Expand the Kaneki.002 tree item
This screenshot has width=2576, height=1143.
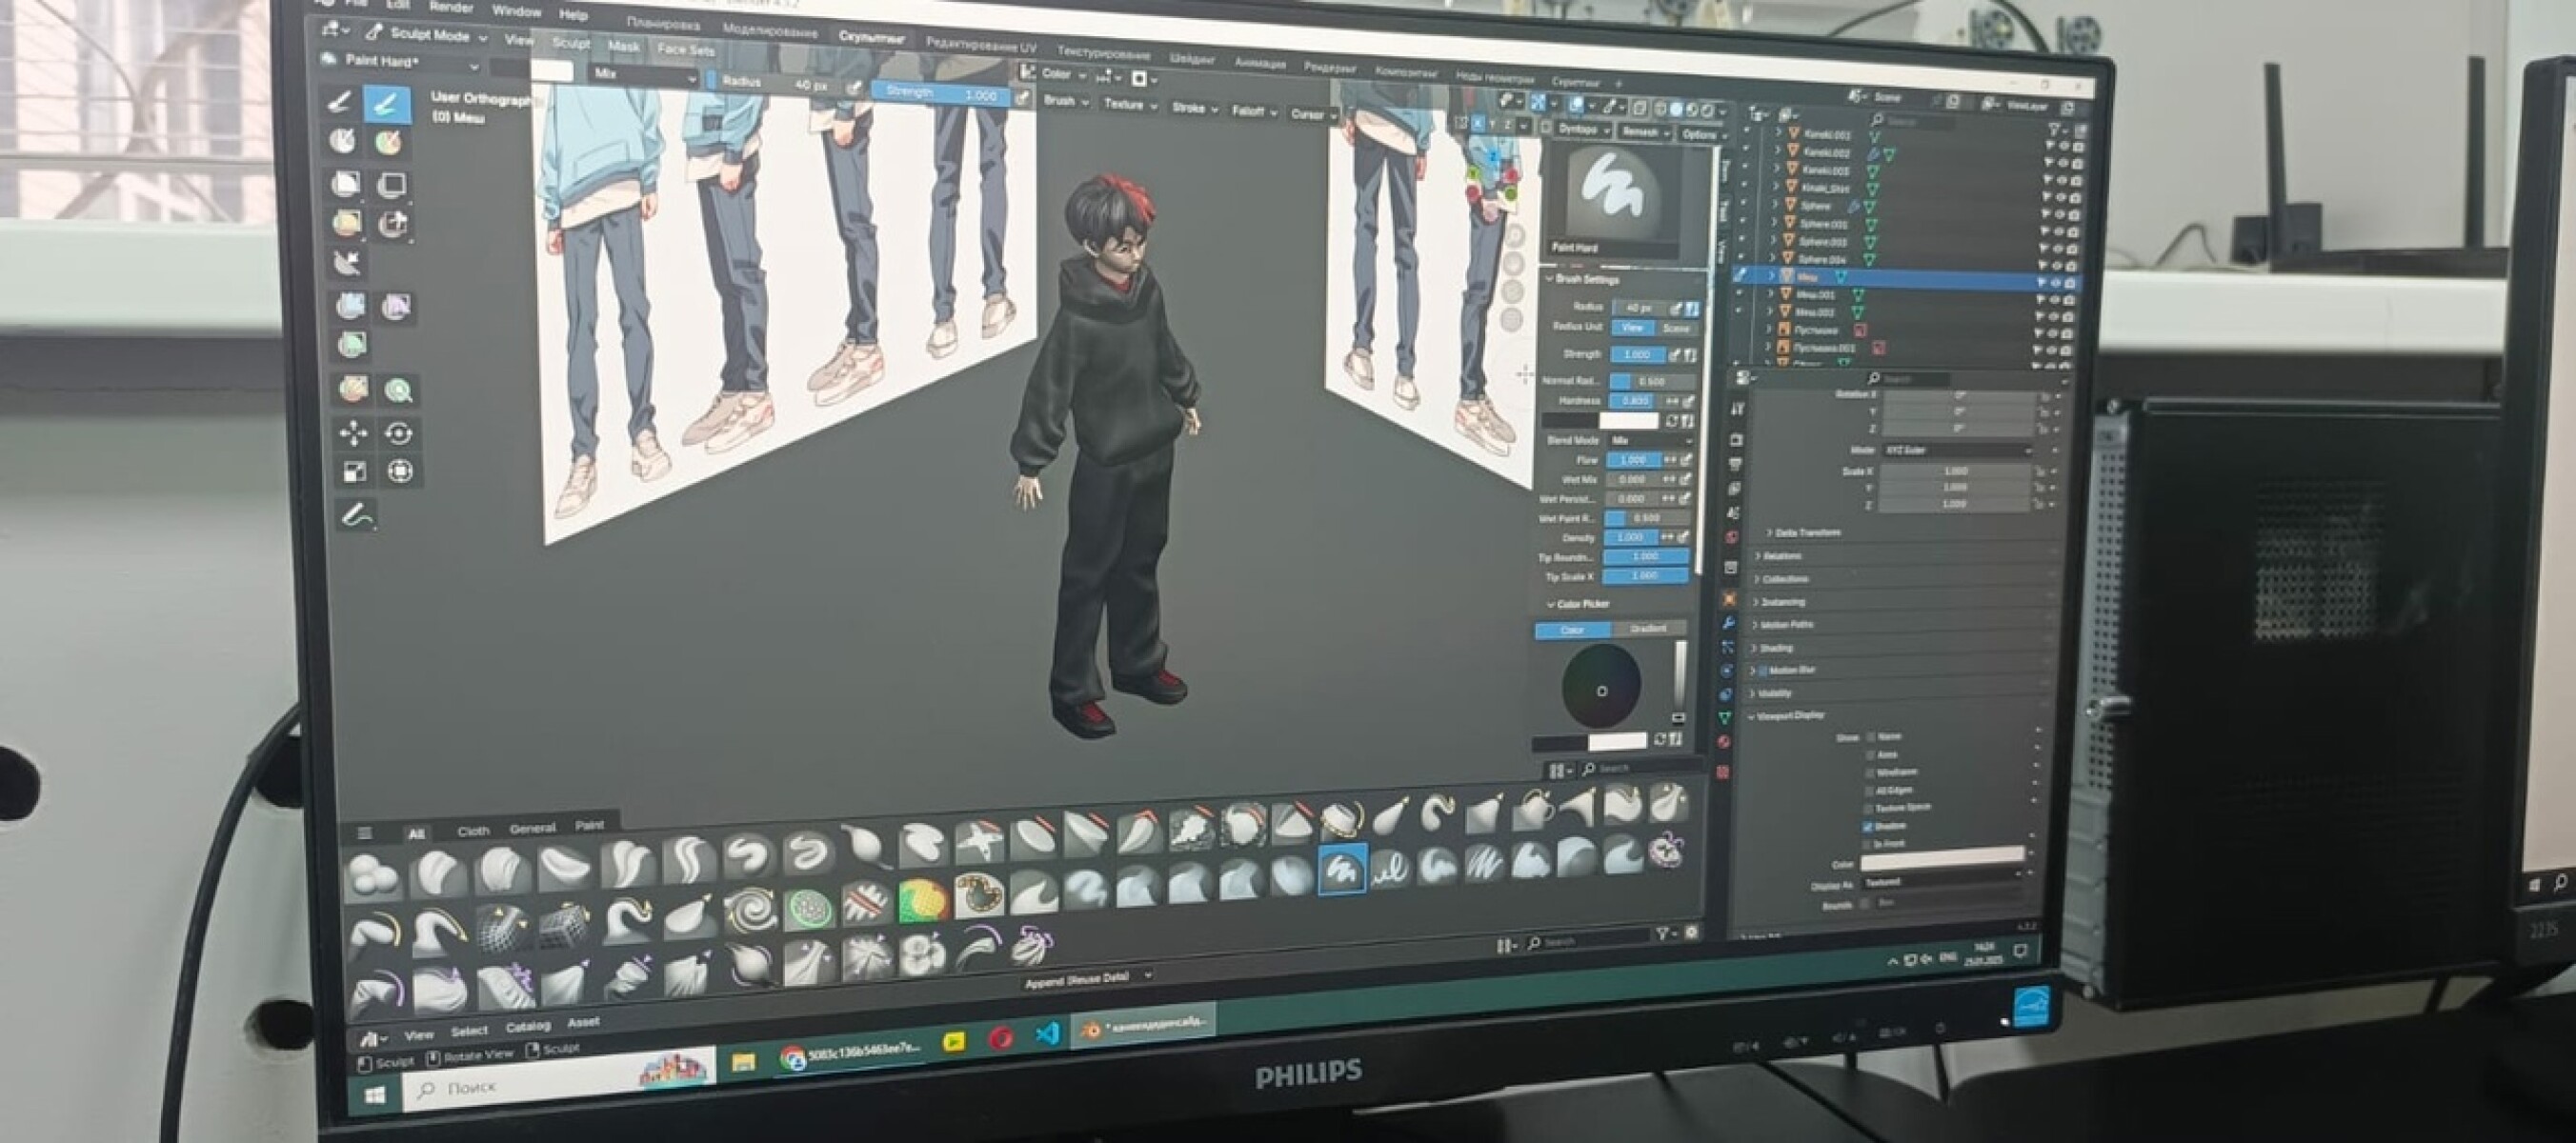click(1777, 151)
